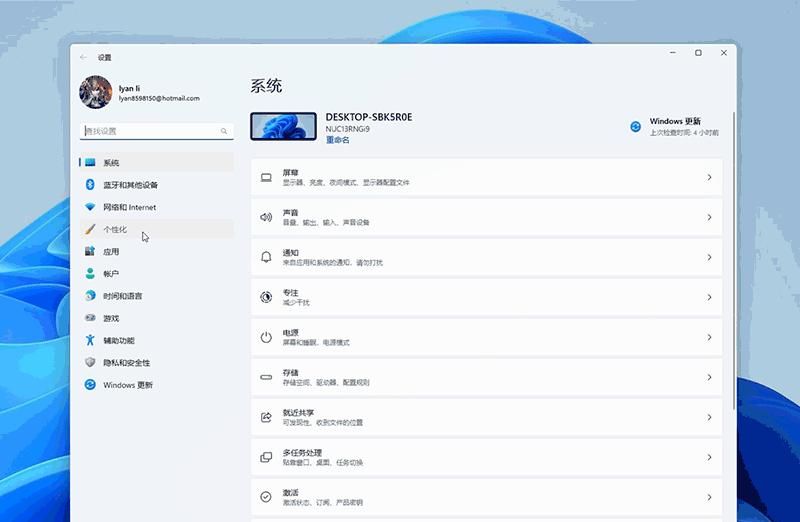Select 系统 label in the sidebar
Image resolution: width=800 pixels, height=522 pixels.
tap(111, 163)
